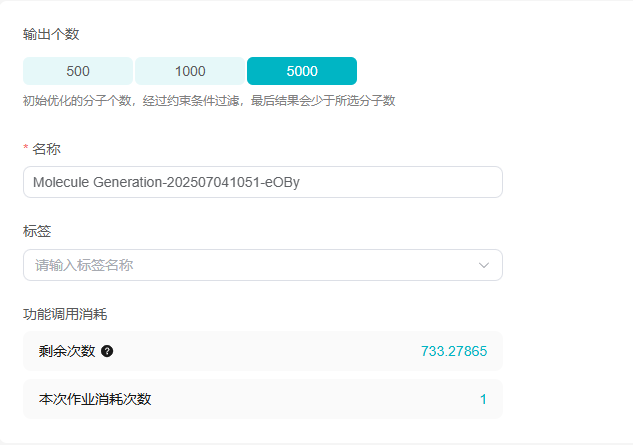The height and width of the screenshot is (445, 633).
Task: Click the 功能调用消耗 section heading
Action: [x=65, y=314]
